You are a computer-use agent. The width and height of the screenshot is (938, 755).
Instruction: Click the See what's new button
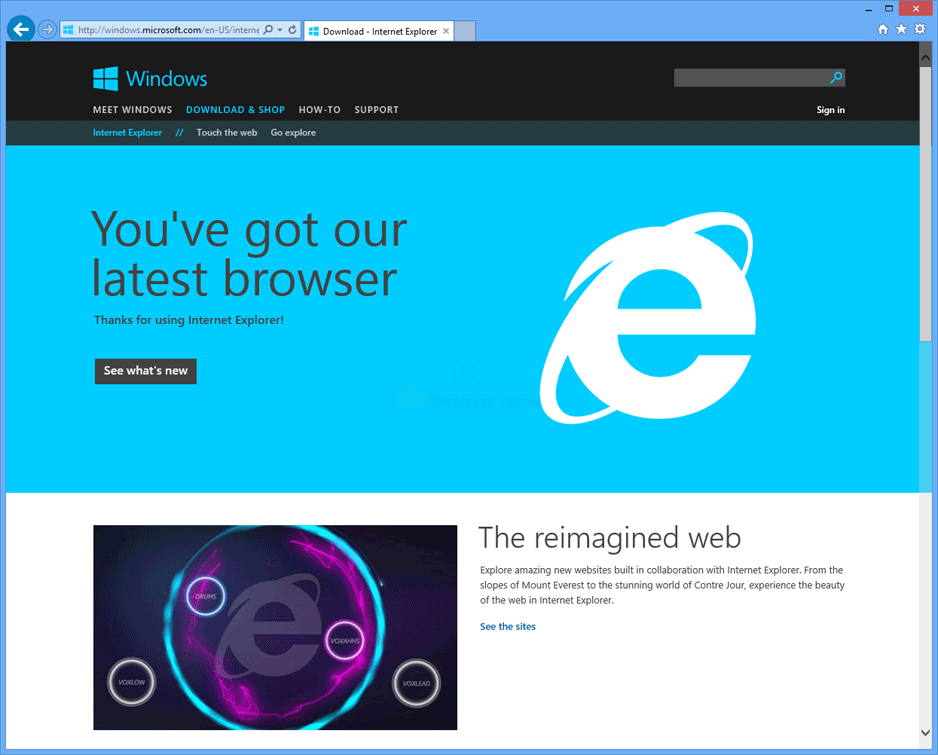tap(145, 371)
